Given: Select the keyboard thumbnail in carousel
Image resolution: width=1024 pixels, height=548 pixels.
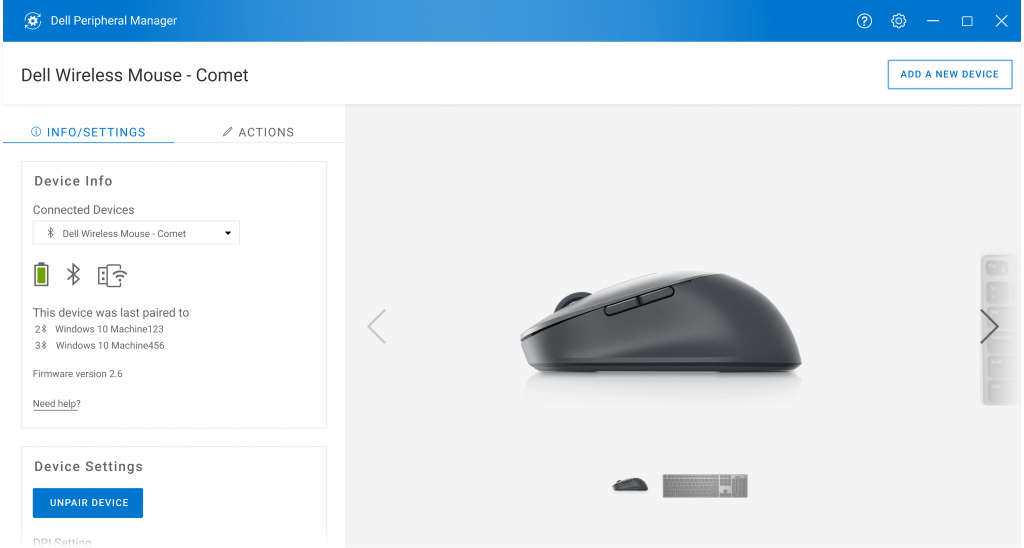Looking at the screenshot, I should click(x=705, y=486).
